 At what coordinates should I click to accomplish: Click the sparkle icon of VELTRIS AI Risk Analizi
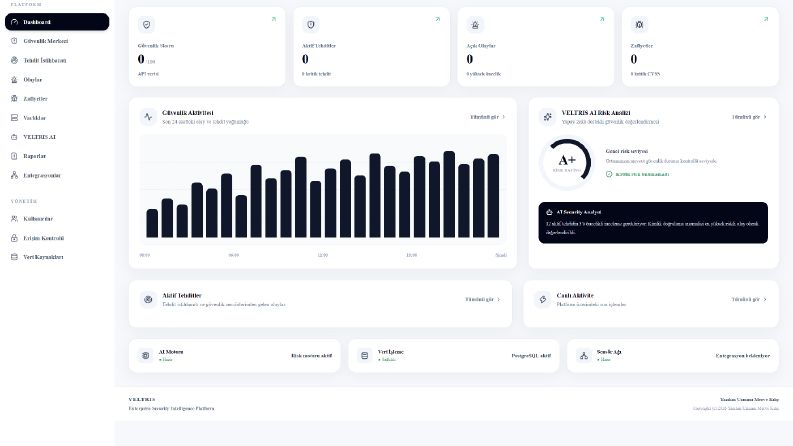point(547,117)
